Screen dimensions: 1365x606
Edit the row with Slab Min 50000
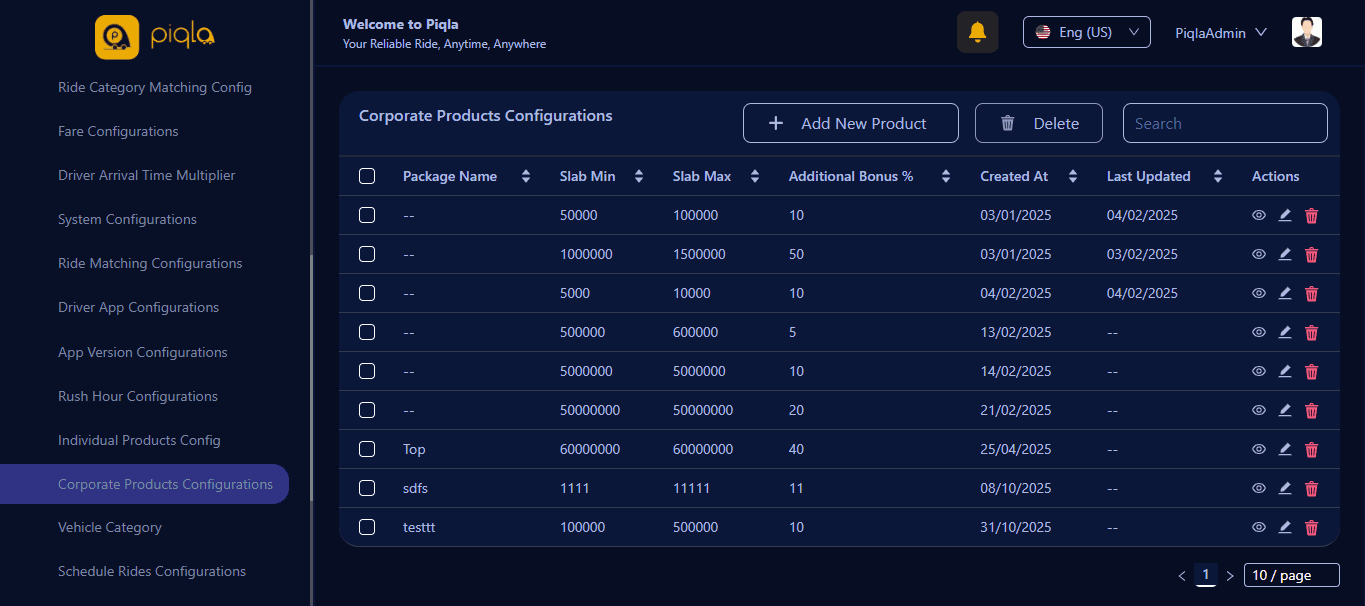pyautogui.click(x=1285, y=215)
